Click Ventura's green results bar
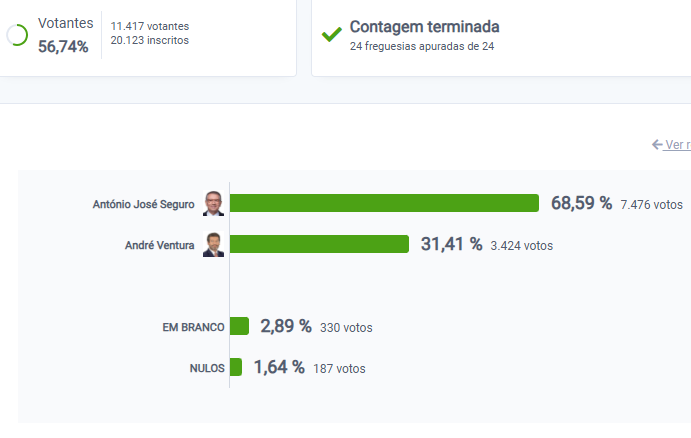This screenshot has height=438, width=691. pyautogui.click(x=319, y=245)
